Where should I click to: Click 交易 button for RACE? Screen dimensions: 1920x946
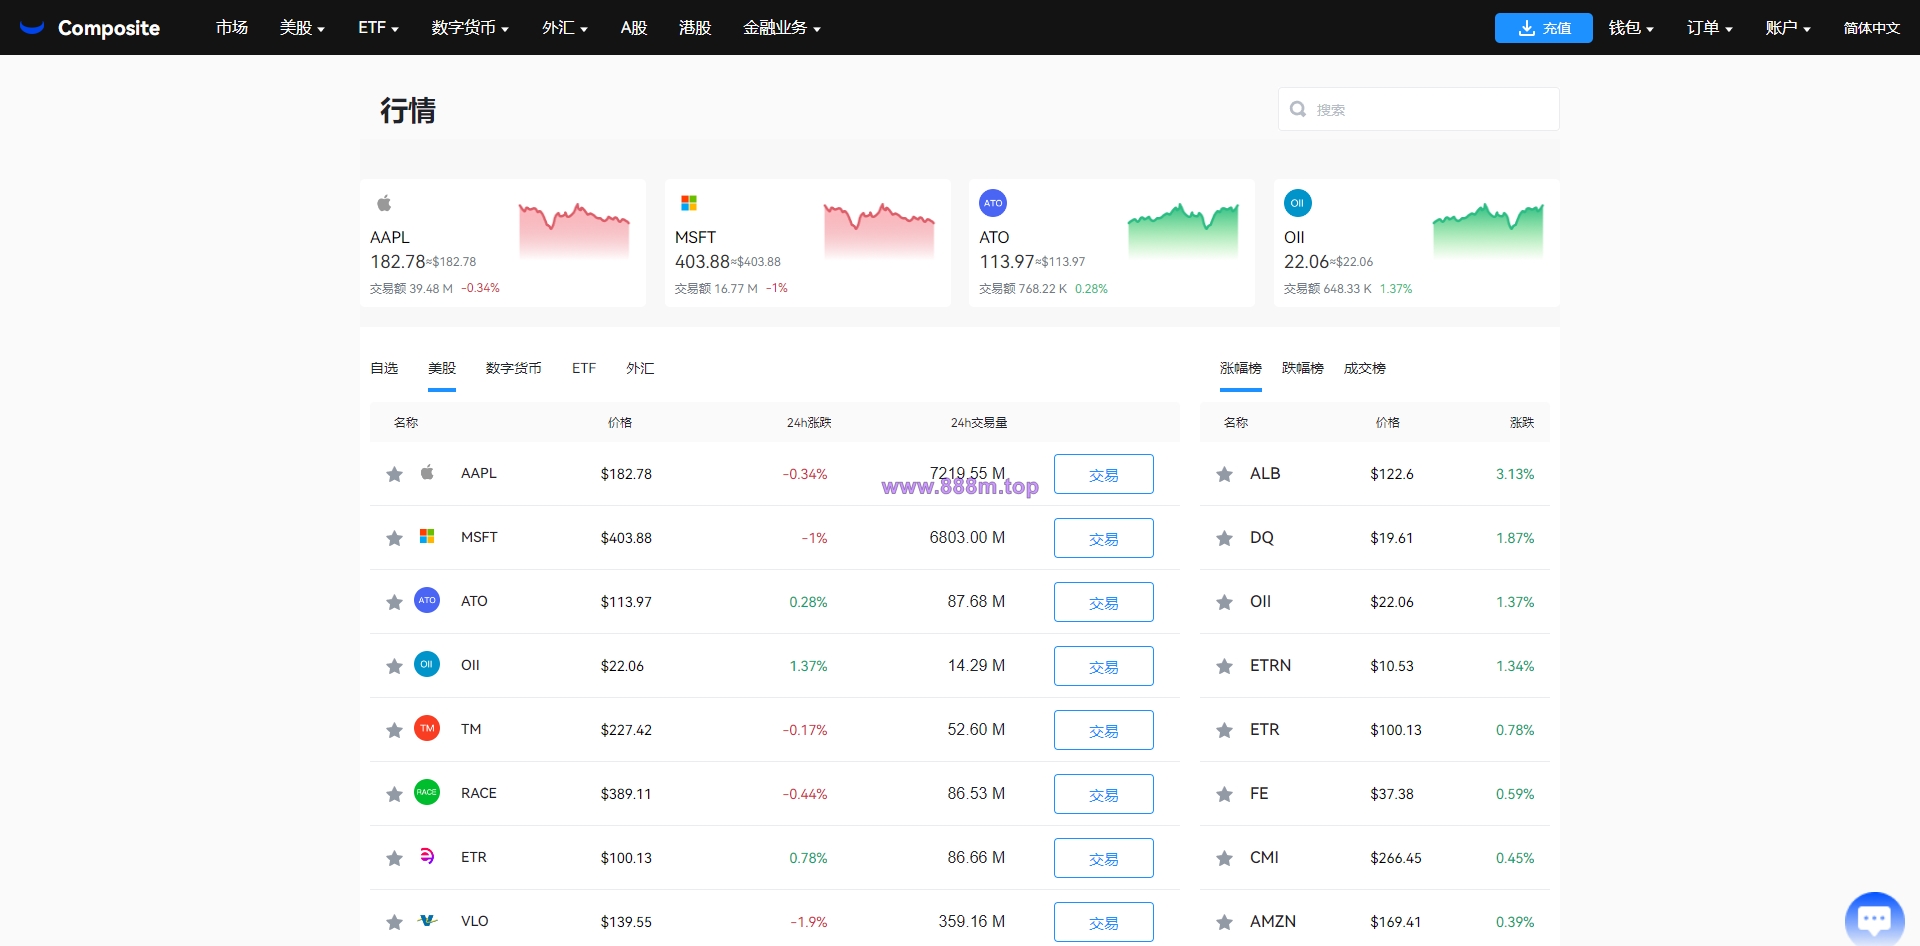click(x=1103, y=794)
